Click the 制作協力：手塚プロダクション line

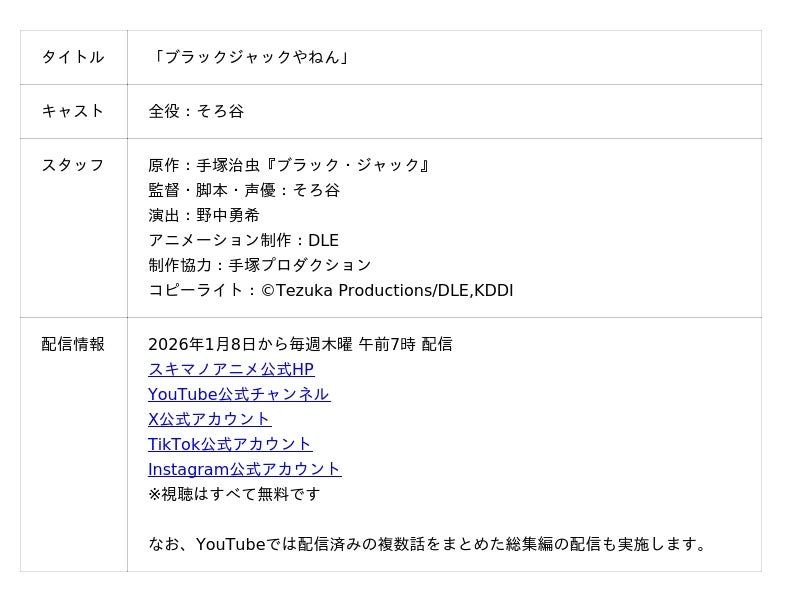click(x=260, y=265)
